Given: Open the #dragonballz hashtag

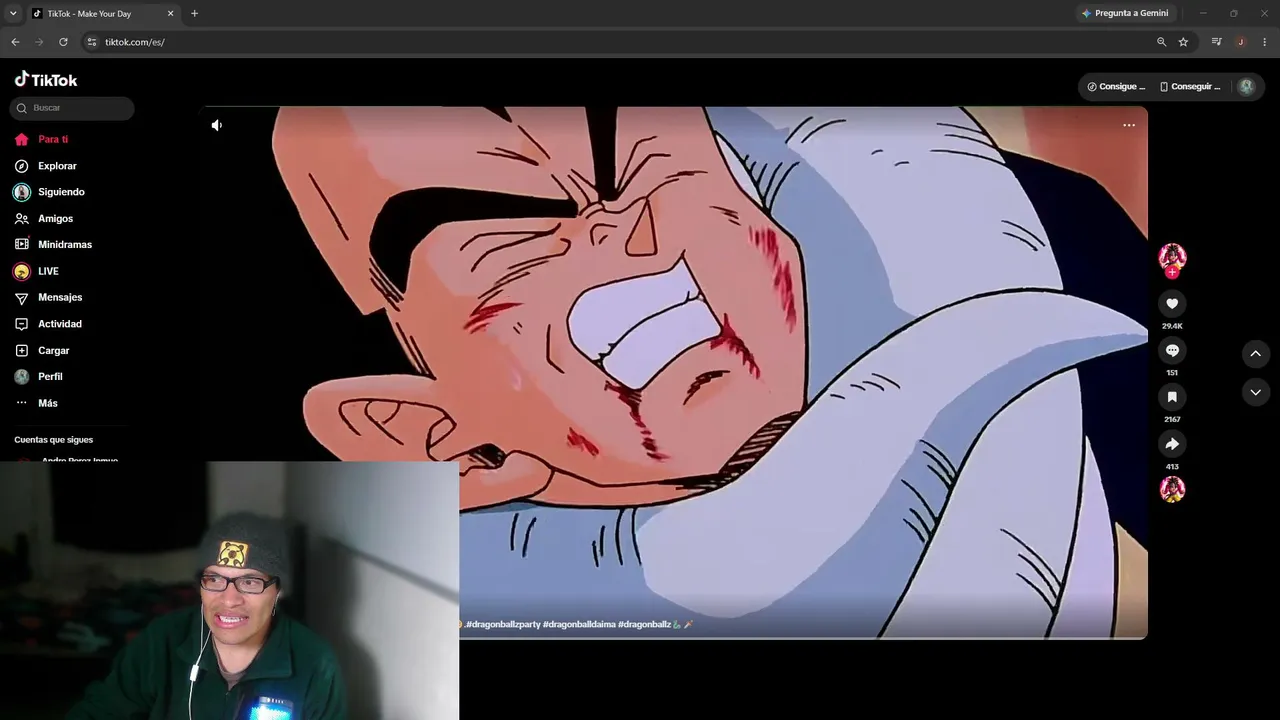Looking at the screenshot, I should 644,624.
